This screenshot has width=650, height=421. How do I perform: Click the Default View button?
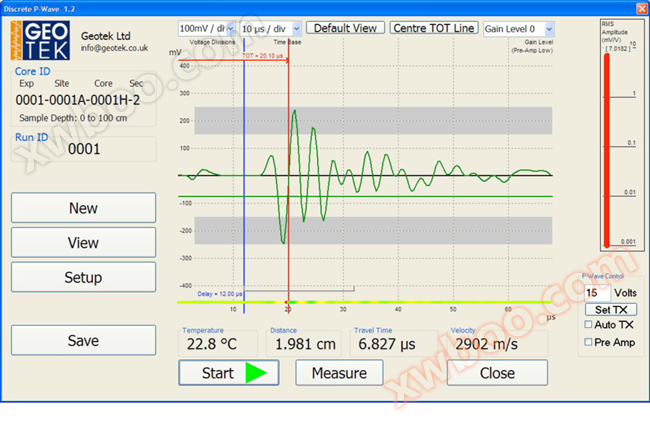pos(344,28)
